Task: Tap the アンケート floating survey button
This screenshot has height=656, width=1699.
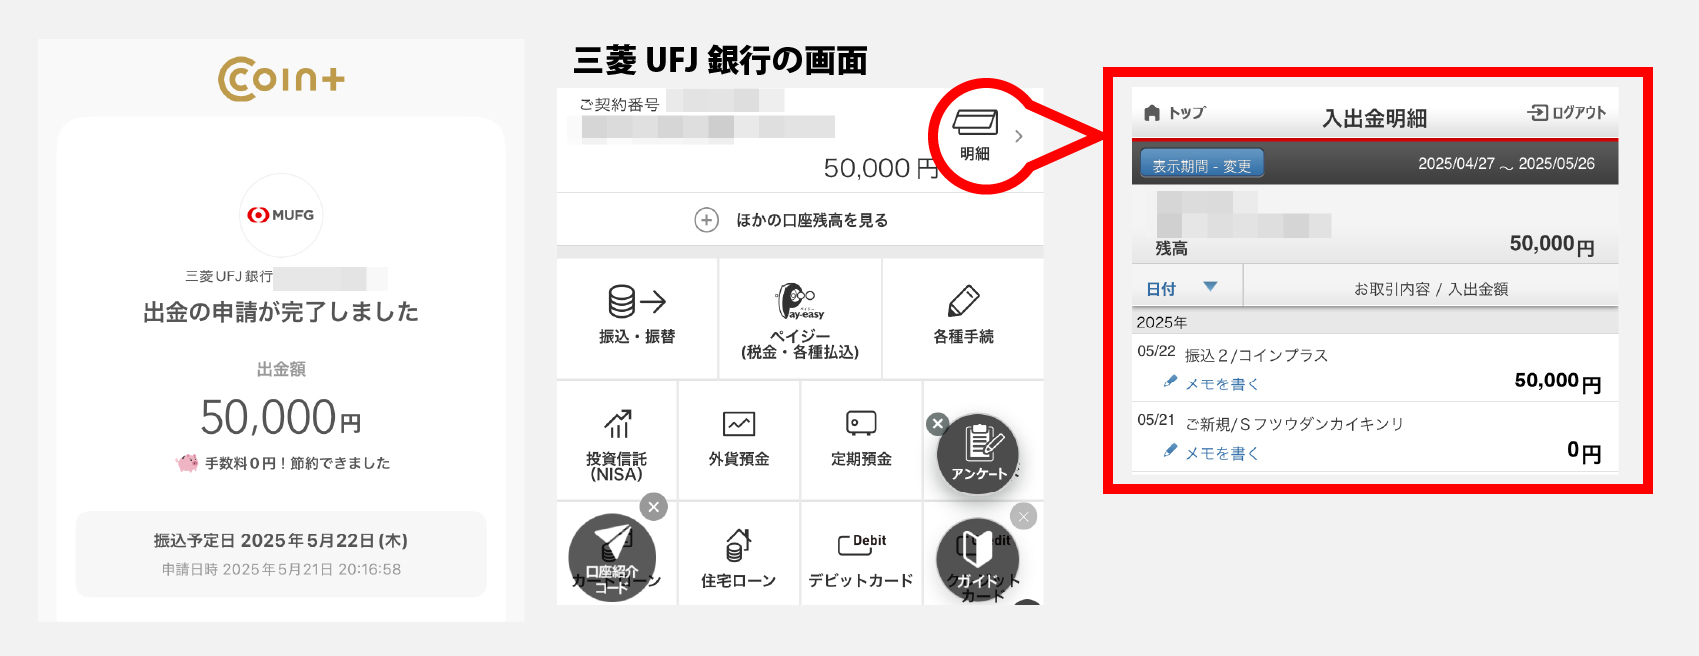Action: (x=978, y=454)
